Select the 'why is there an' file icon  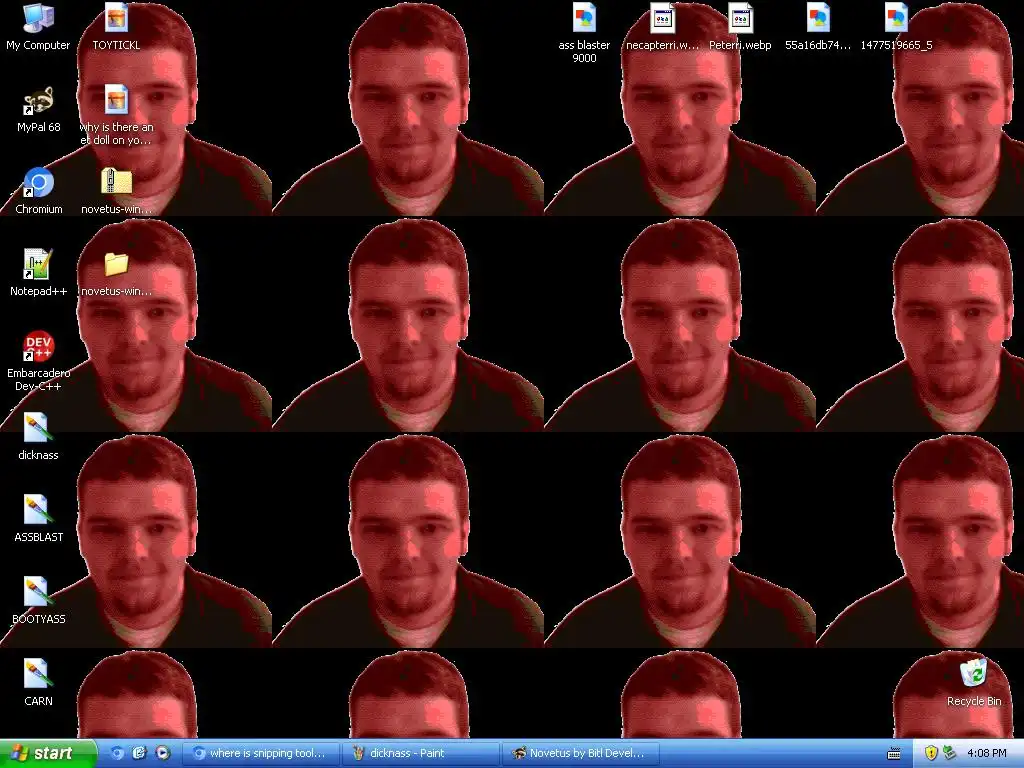click(116, 101)
